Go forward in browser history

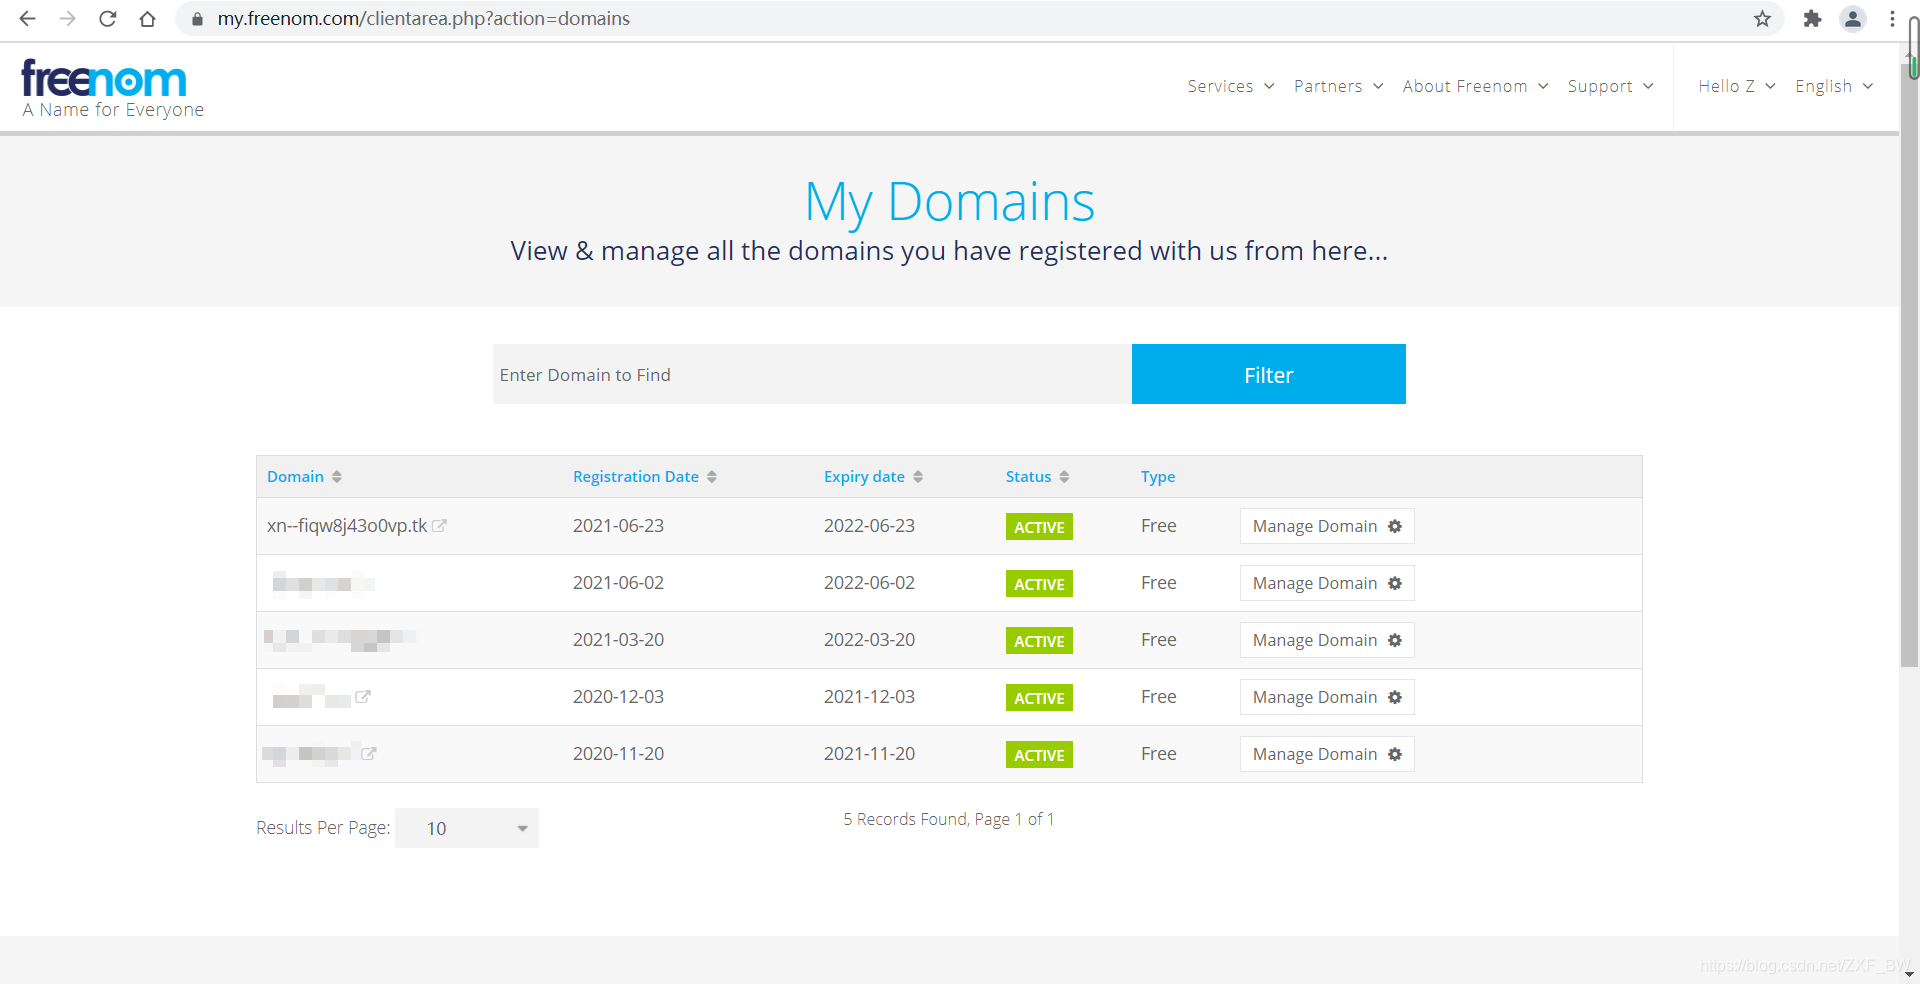67,19
